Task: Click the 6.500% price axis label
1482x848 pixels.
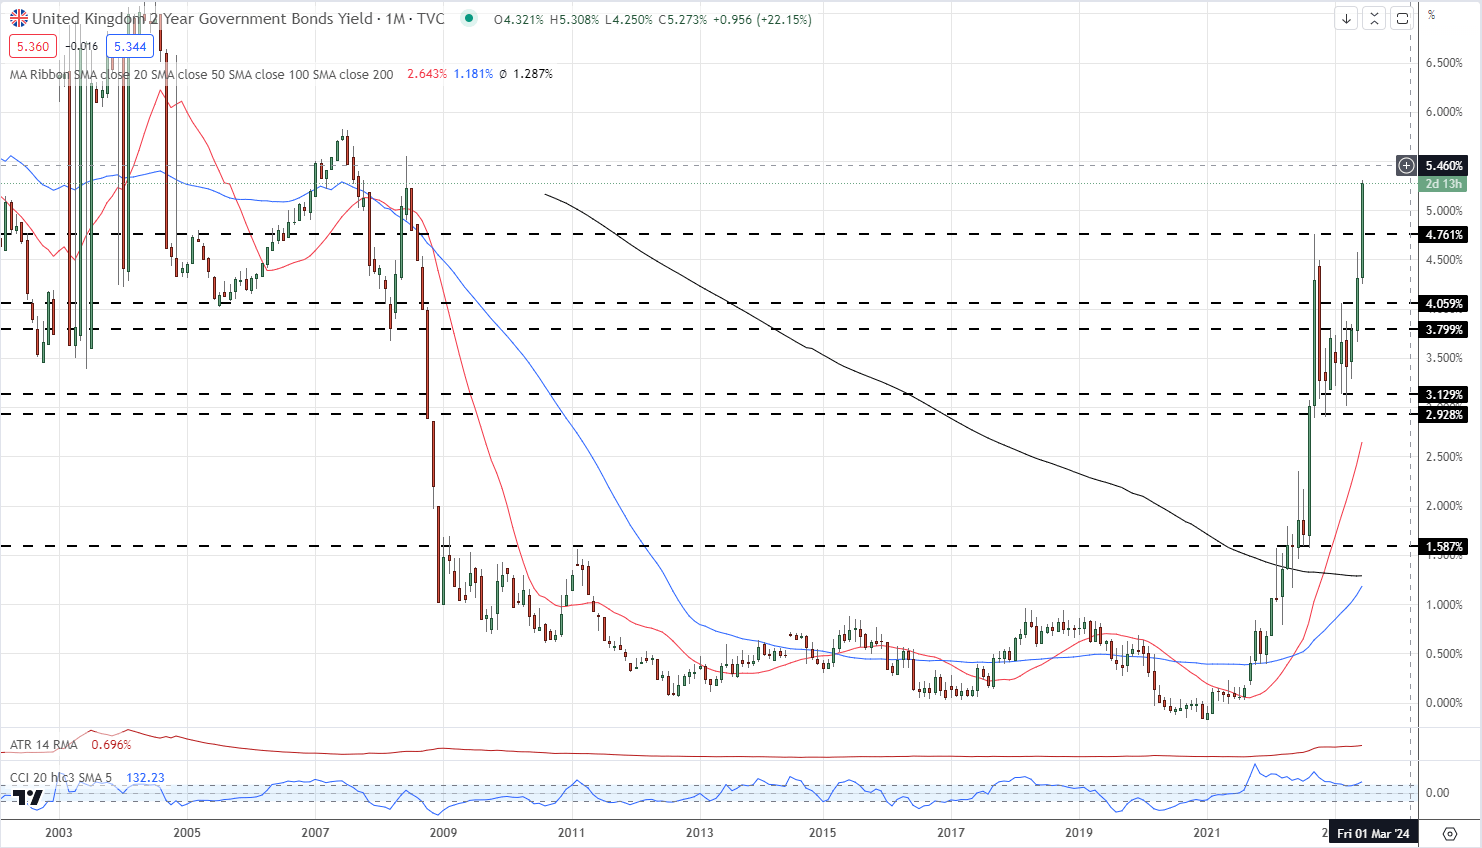Action: point(1444,63)
